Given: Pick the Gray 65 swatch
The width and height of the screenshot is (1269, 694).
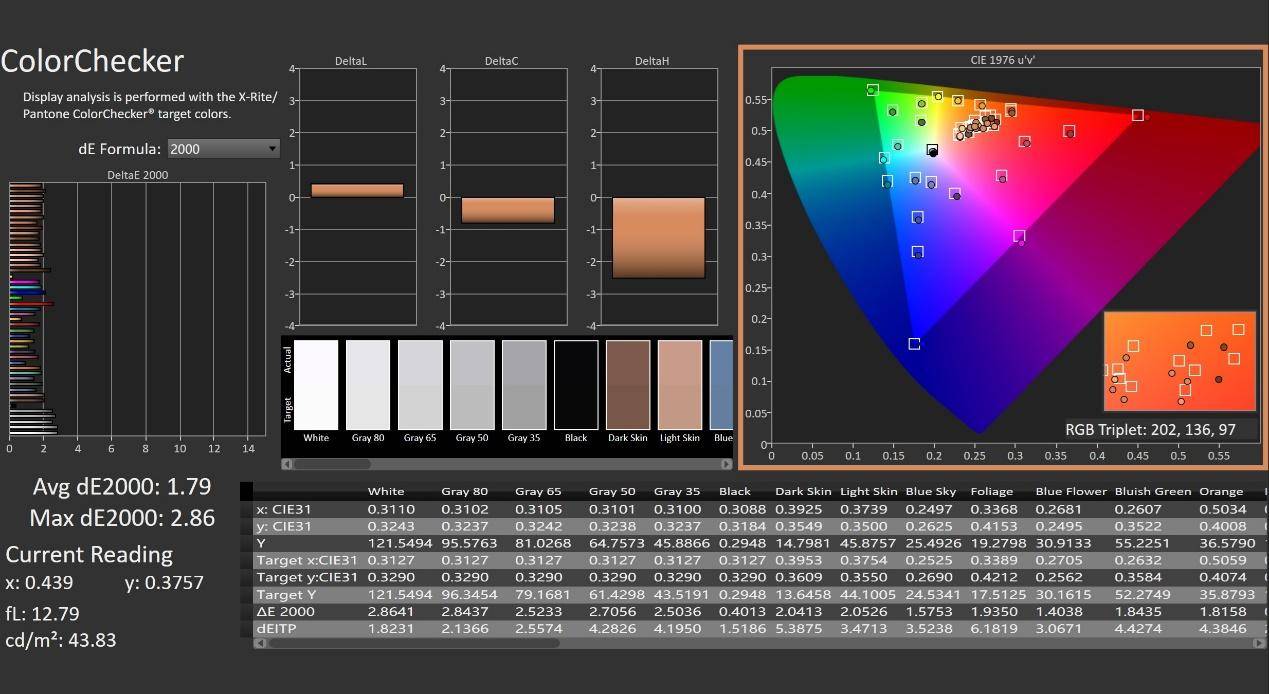Looking at the screenshot, I should 420,386.
